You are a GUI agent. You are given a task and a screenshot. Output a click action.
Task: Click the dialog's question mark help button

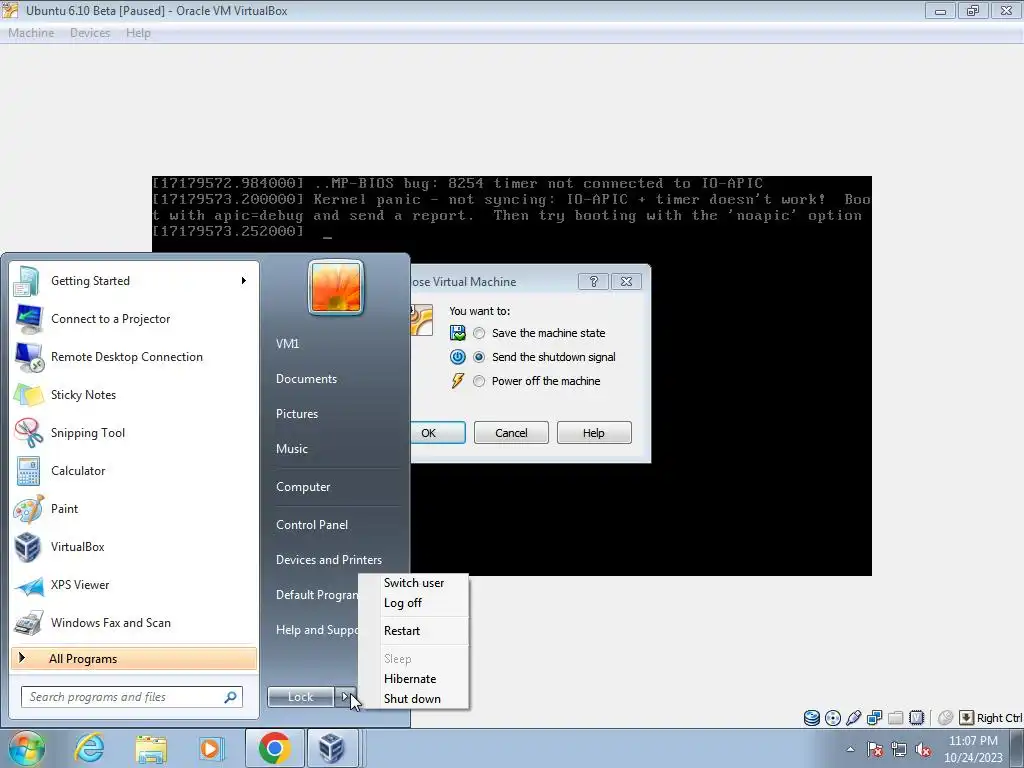click(x=594, y=281)
